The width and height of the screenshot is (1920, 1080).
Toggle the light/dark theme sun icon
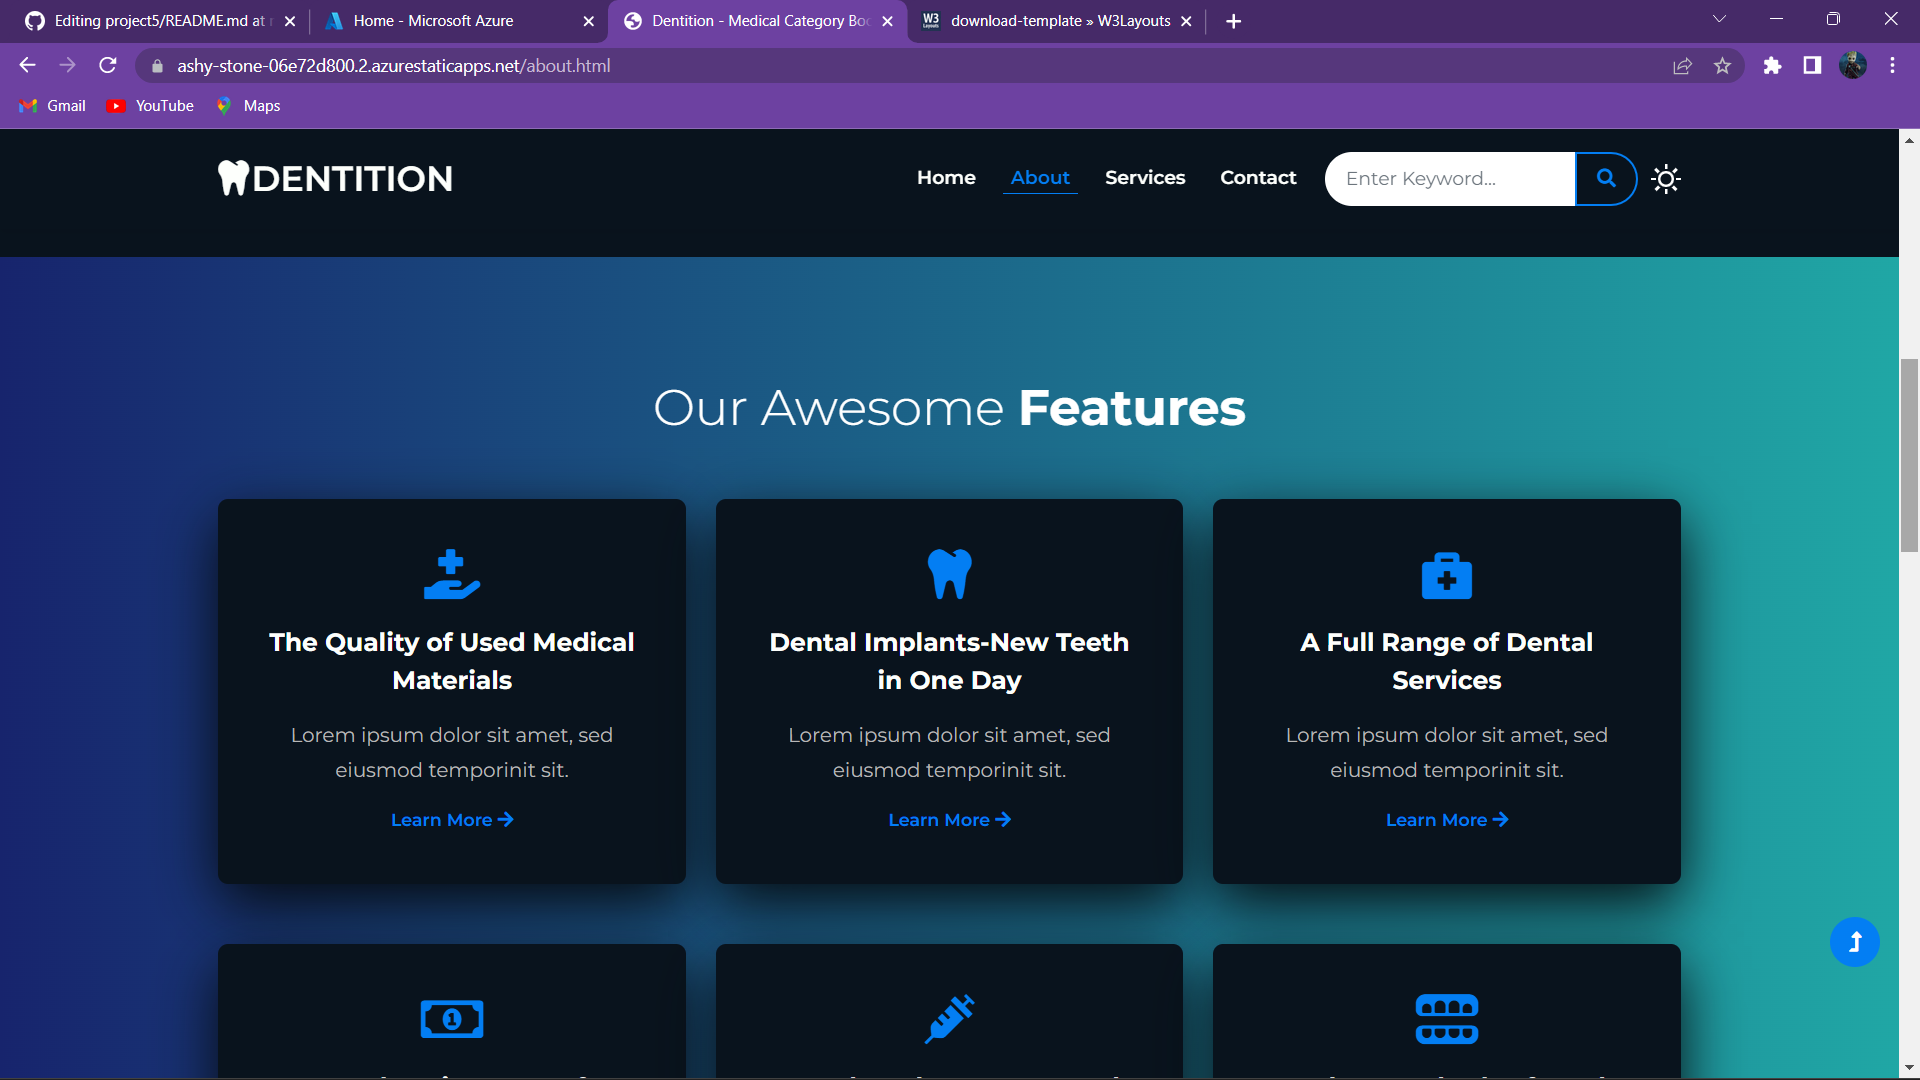[1665, 179]
